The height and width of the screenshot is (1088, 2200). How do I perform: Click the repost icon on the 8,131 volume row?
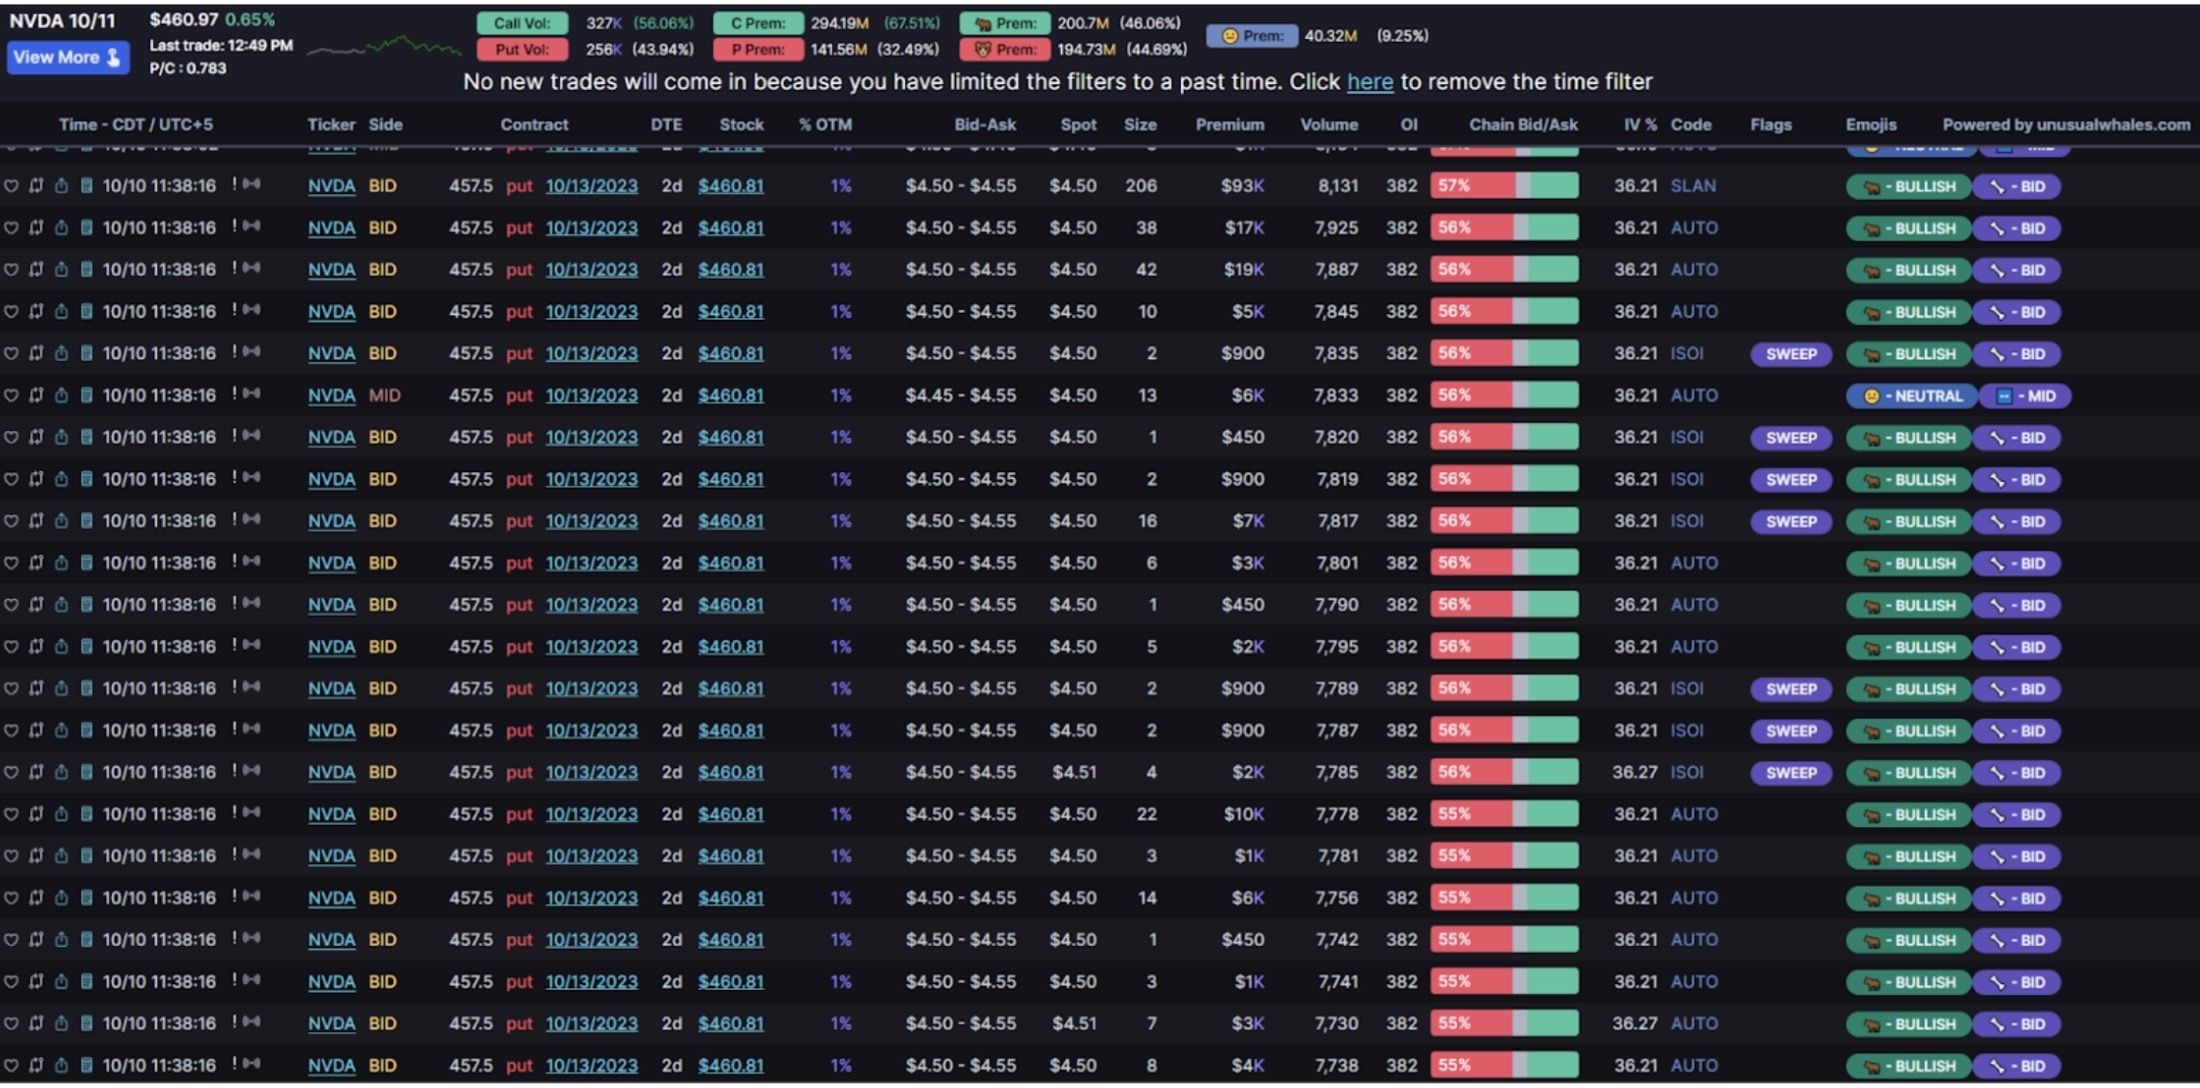tap(36, 186)
